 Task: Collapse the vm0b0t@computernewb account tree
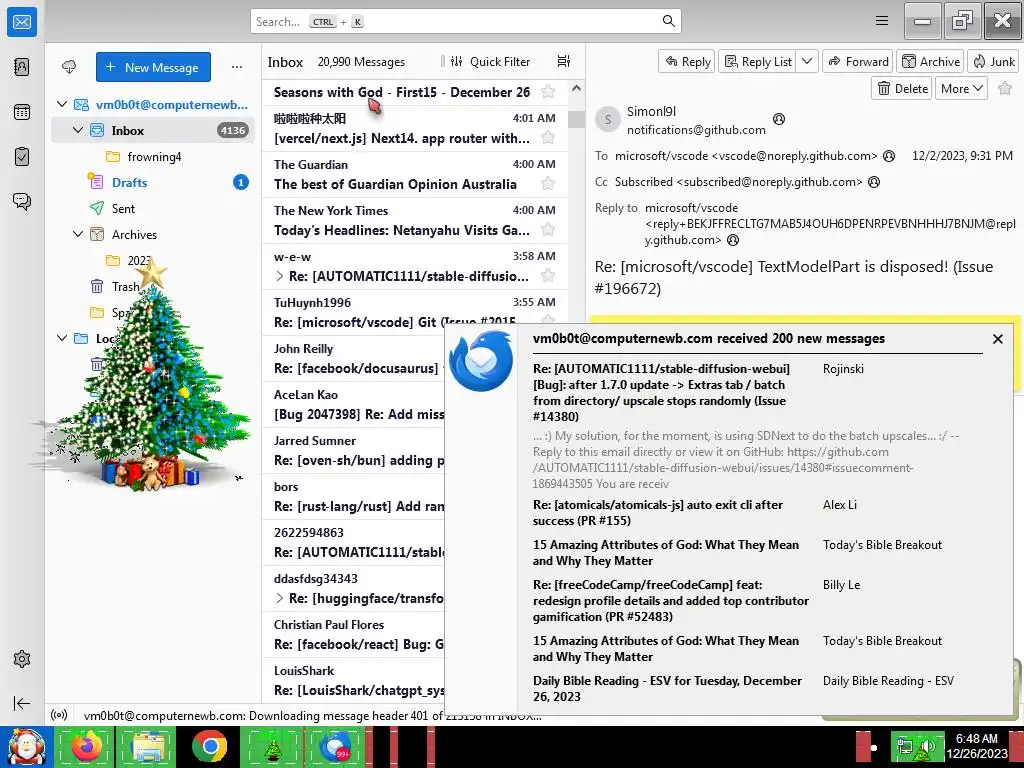pyautogui.click(x=62, y=104)
